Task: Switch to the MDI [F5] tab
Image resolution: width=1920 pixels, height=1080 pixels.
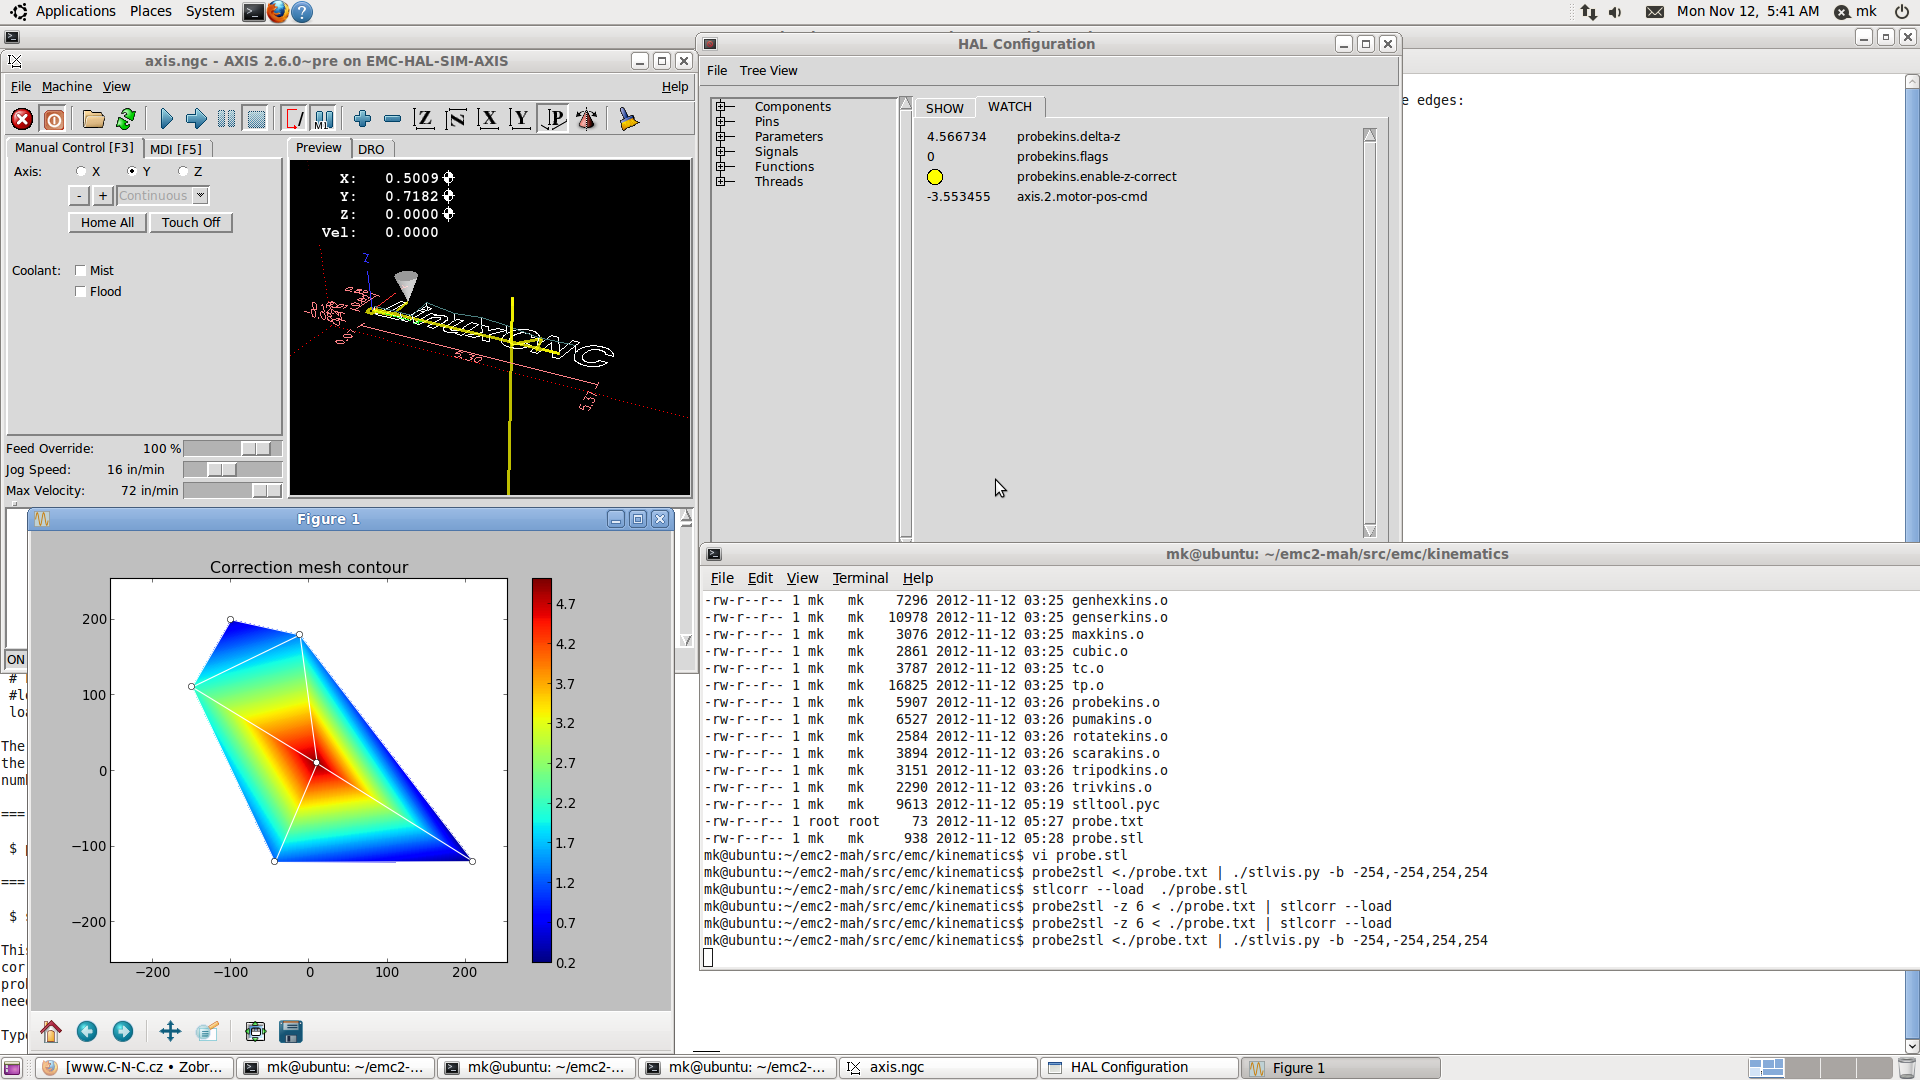Action: point(175,149)
